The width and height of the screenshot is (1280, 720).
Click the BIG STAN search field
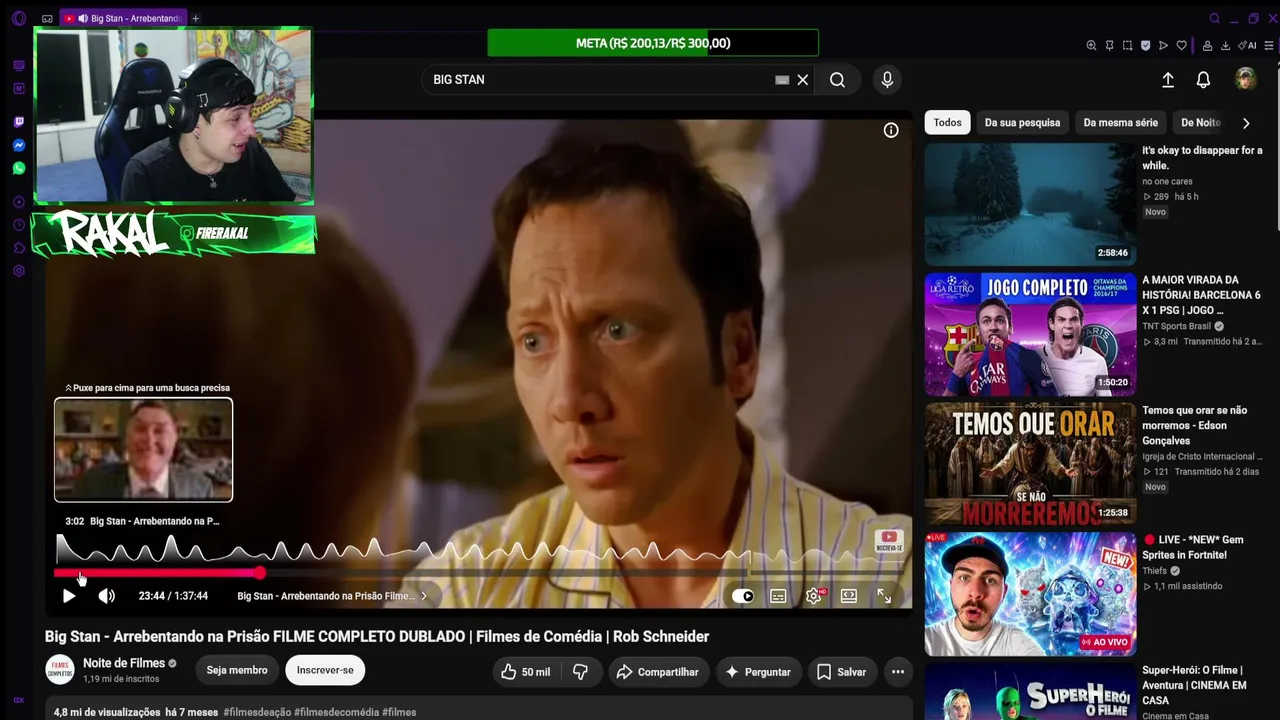(x=598, y=80)
